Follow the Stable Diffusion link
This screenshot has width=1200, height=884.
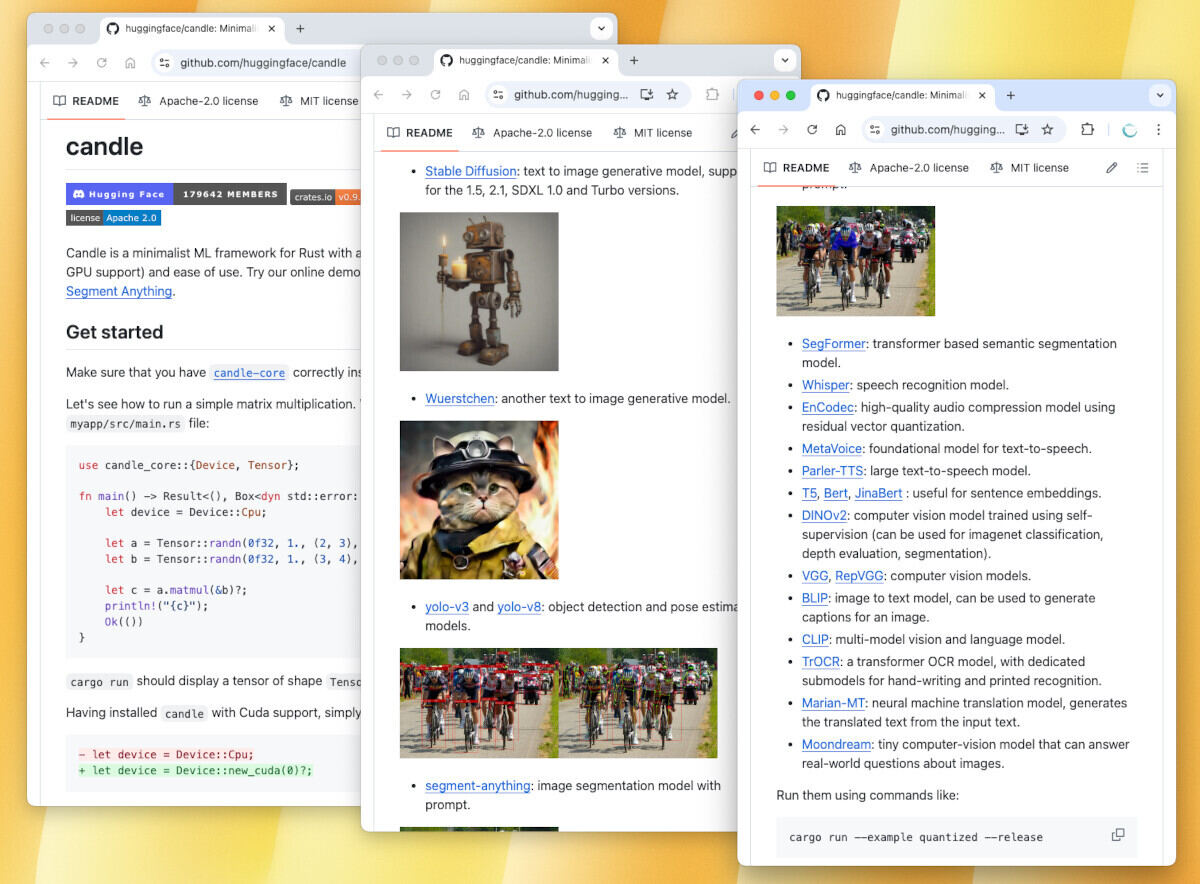click(x=470, y=171)
